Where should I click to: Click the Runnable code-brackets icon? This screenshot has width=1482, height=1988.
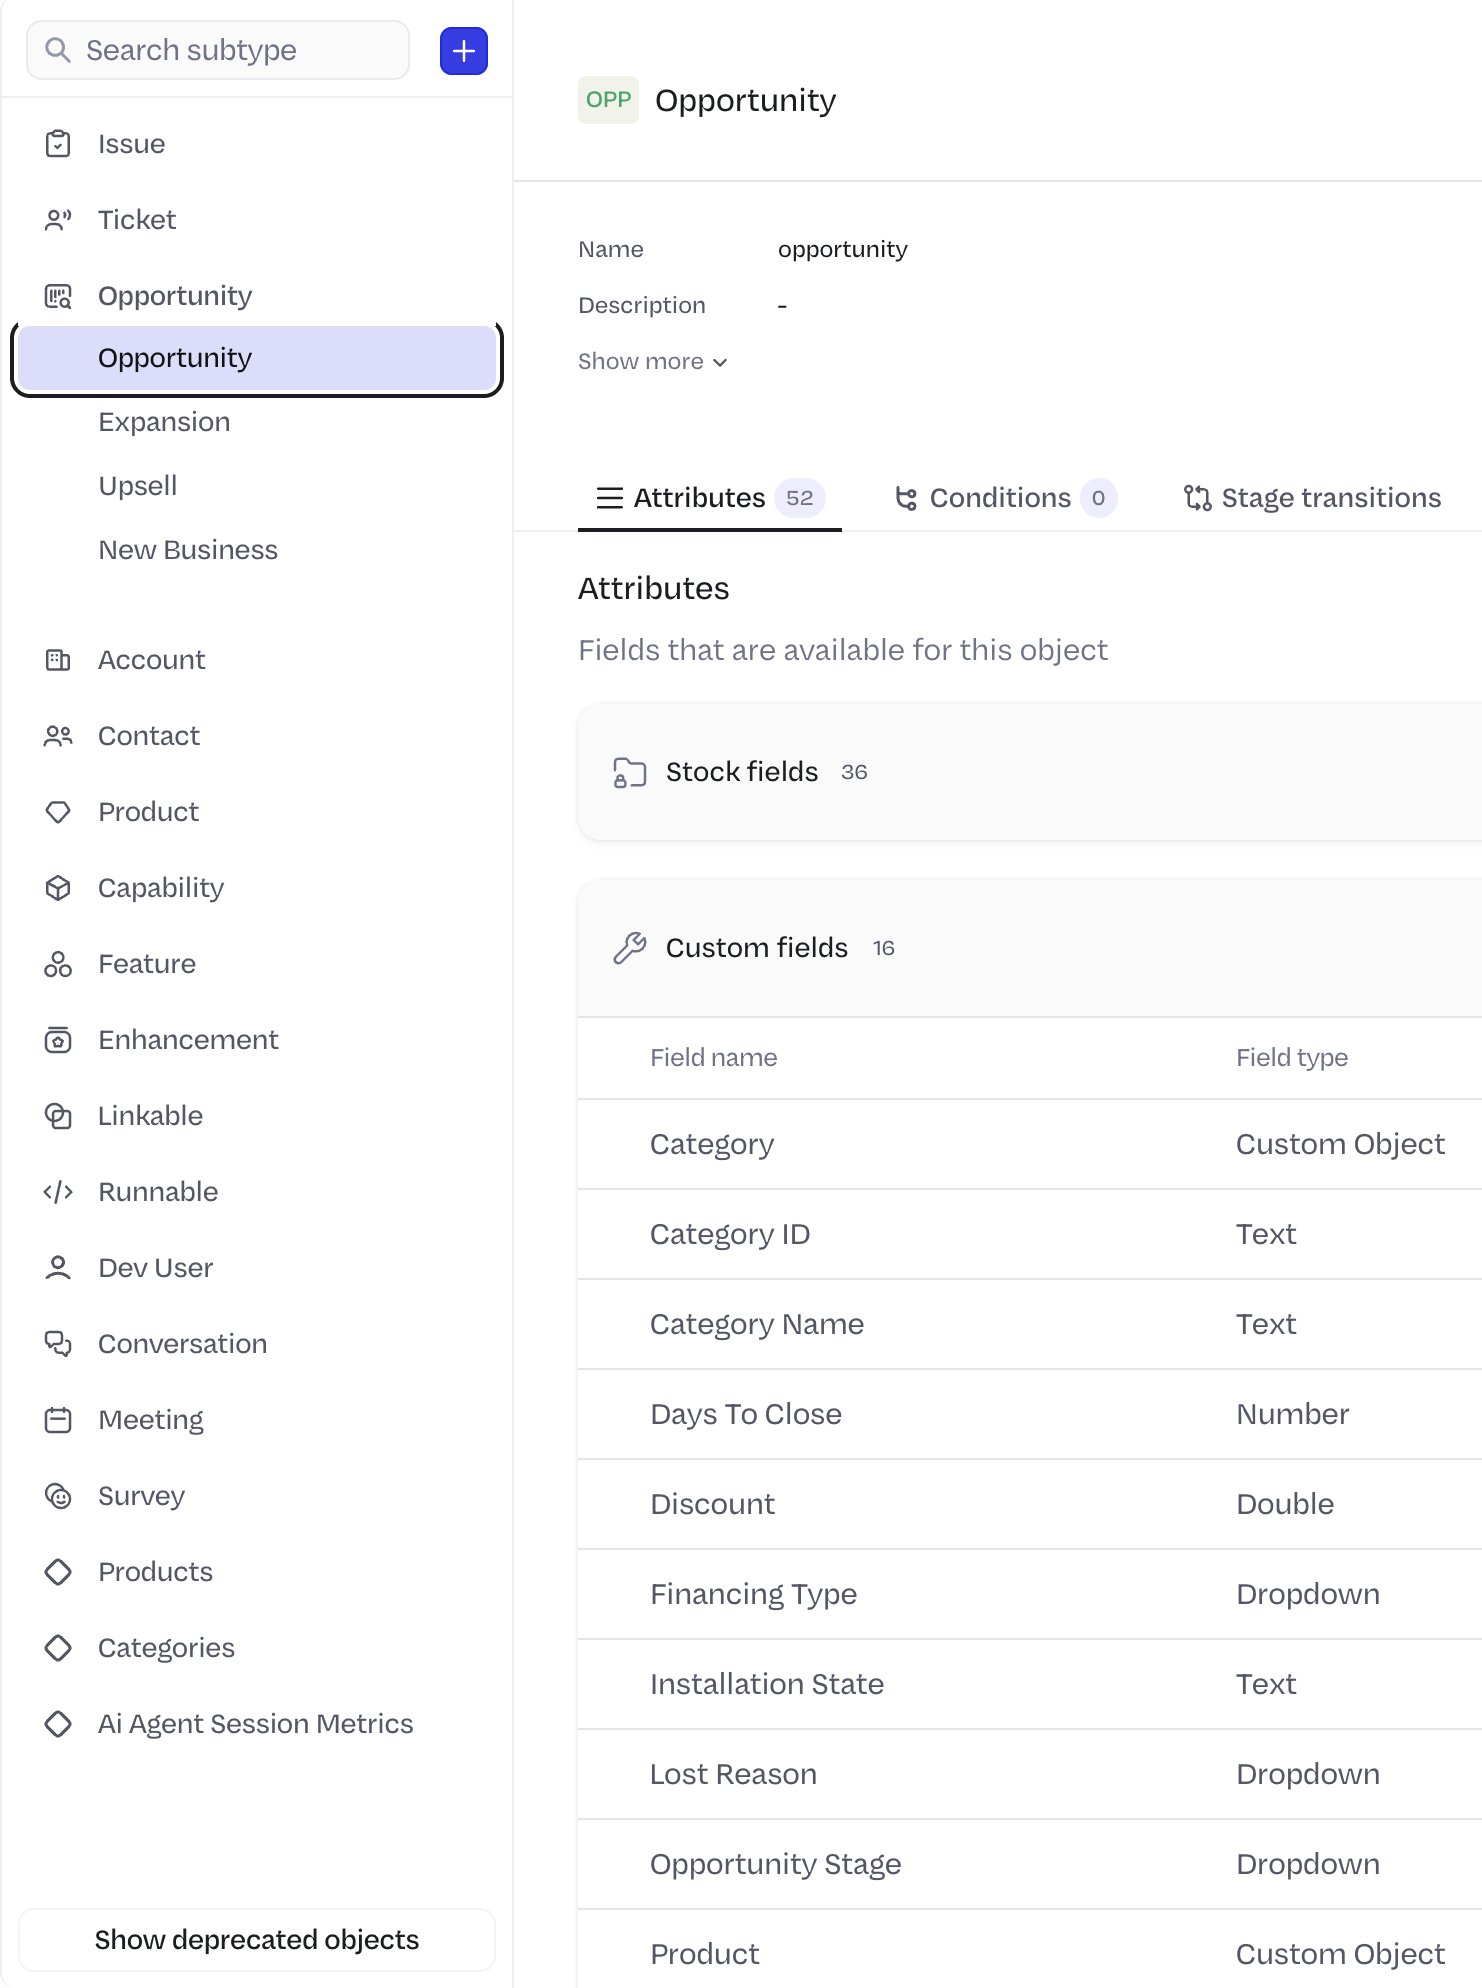58,1192
